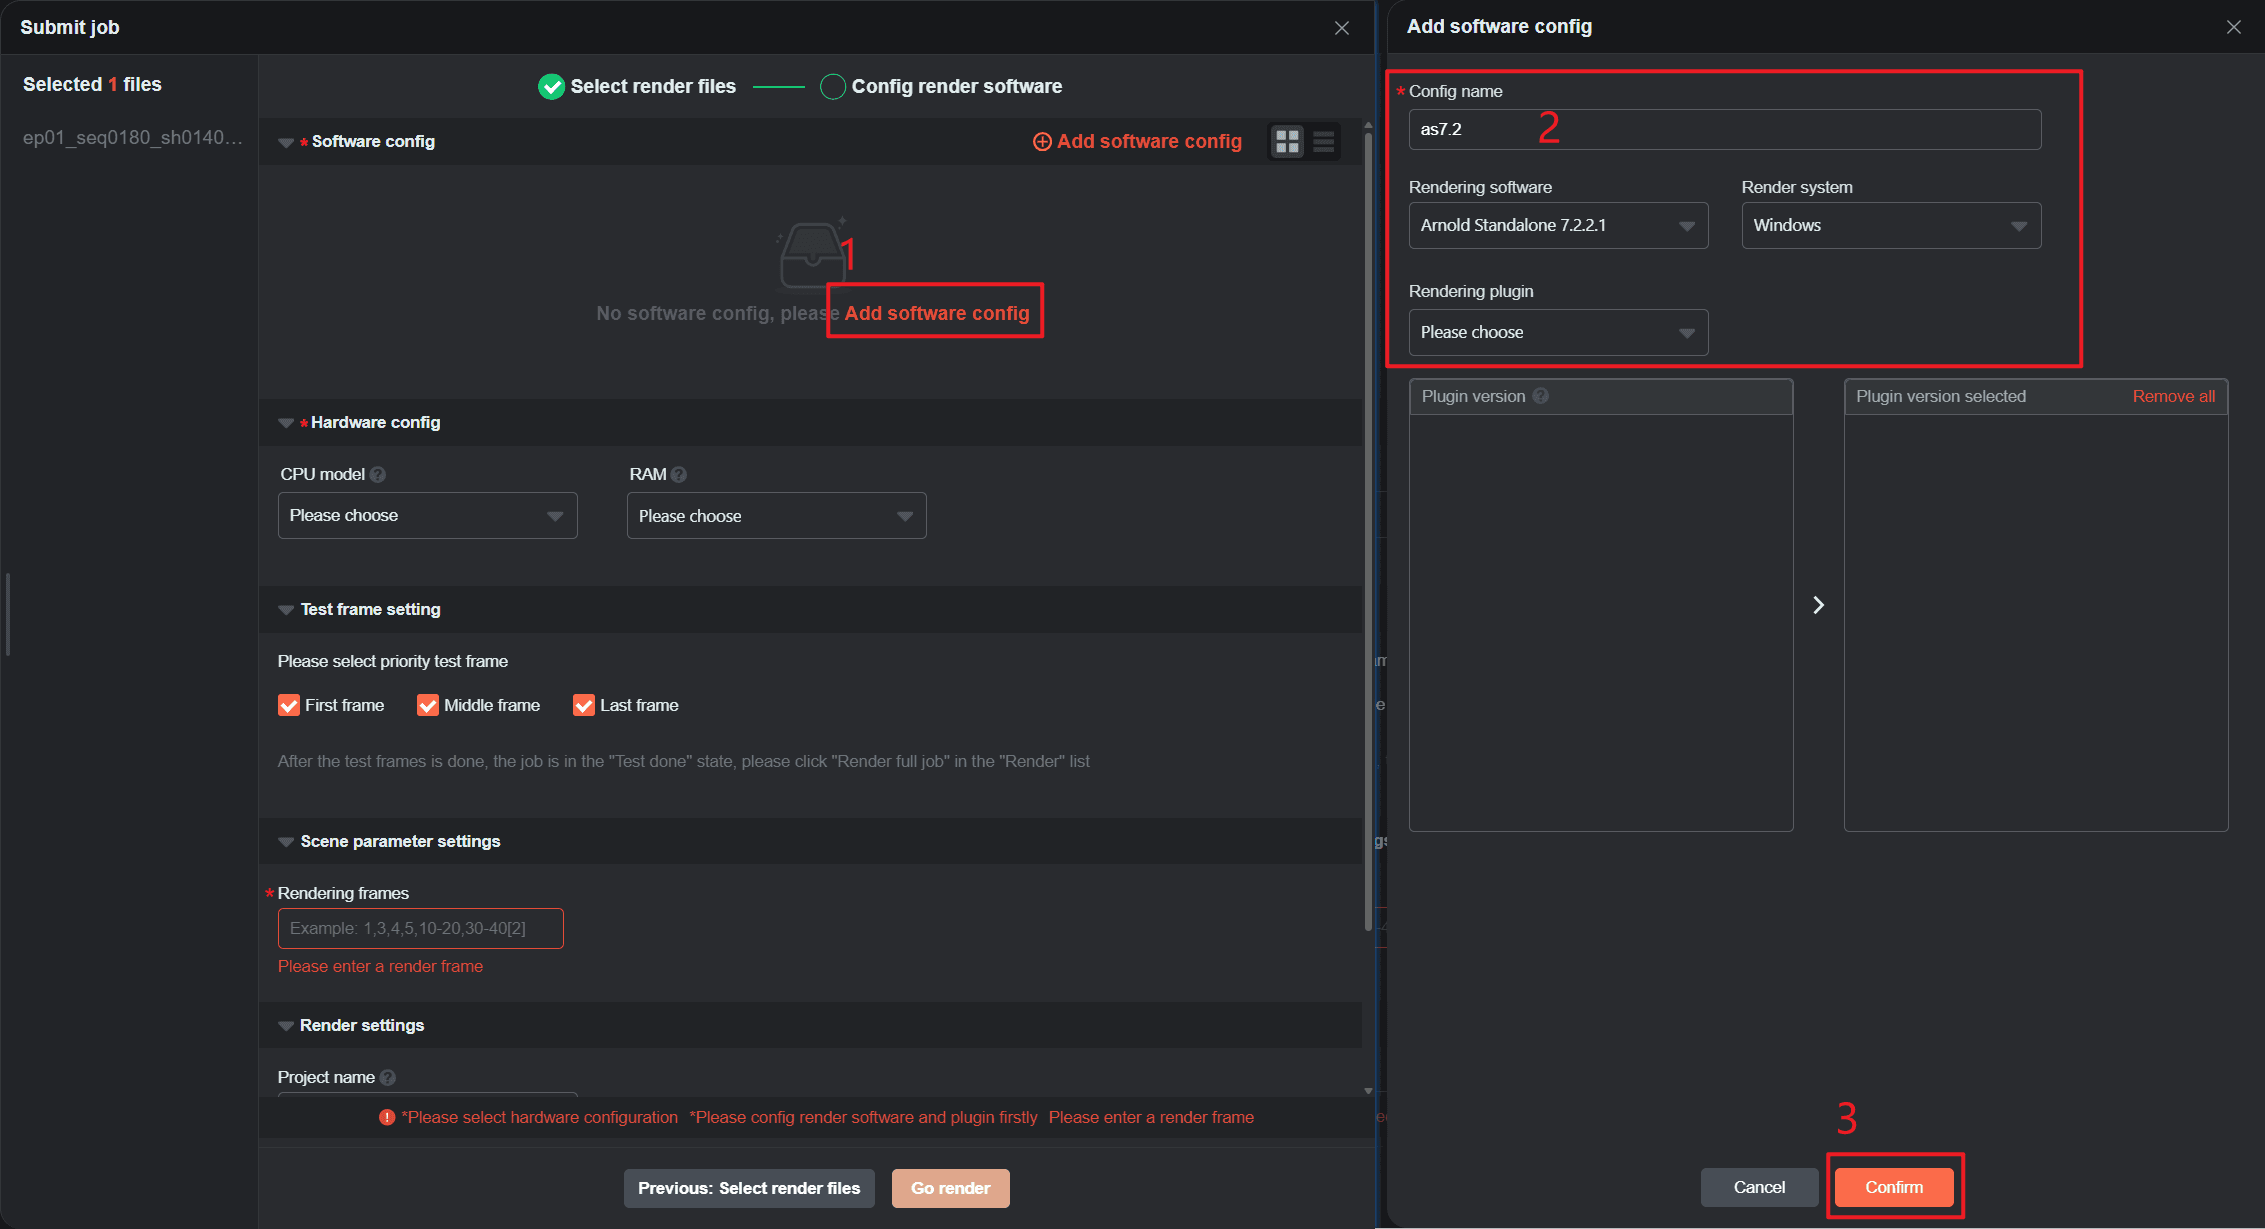
Task: Click RAM help question mark icon
Action: pos(679,475)
